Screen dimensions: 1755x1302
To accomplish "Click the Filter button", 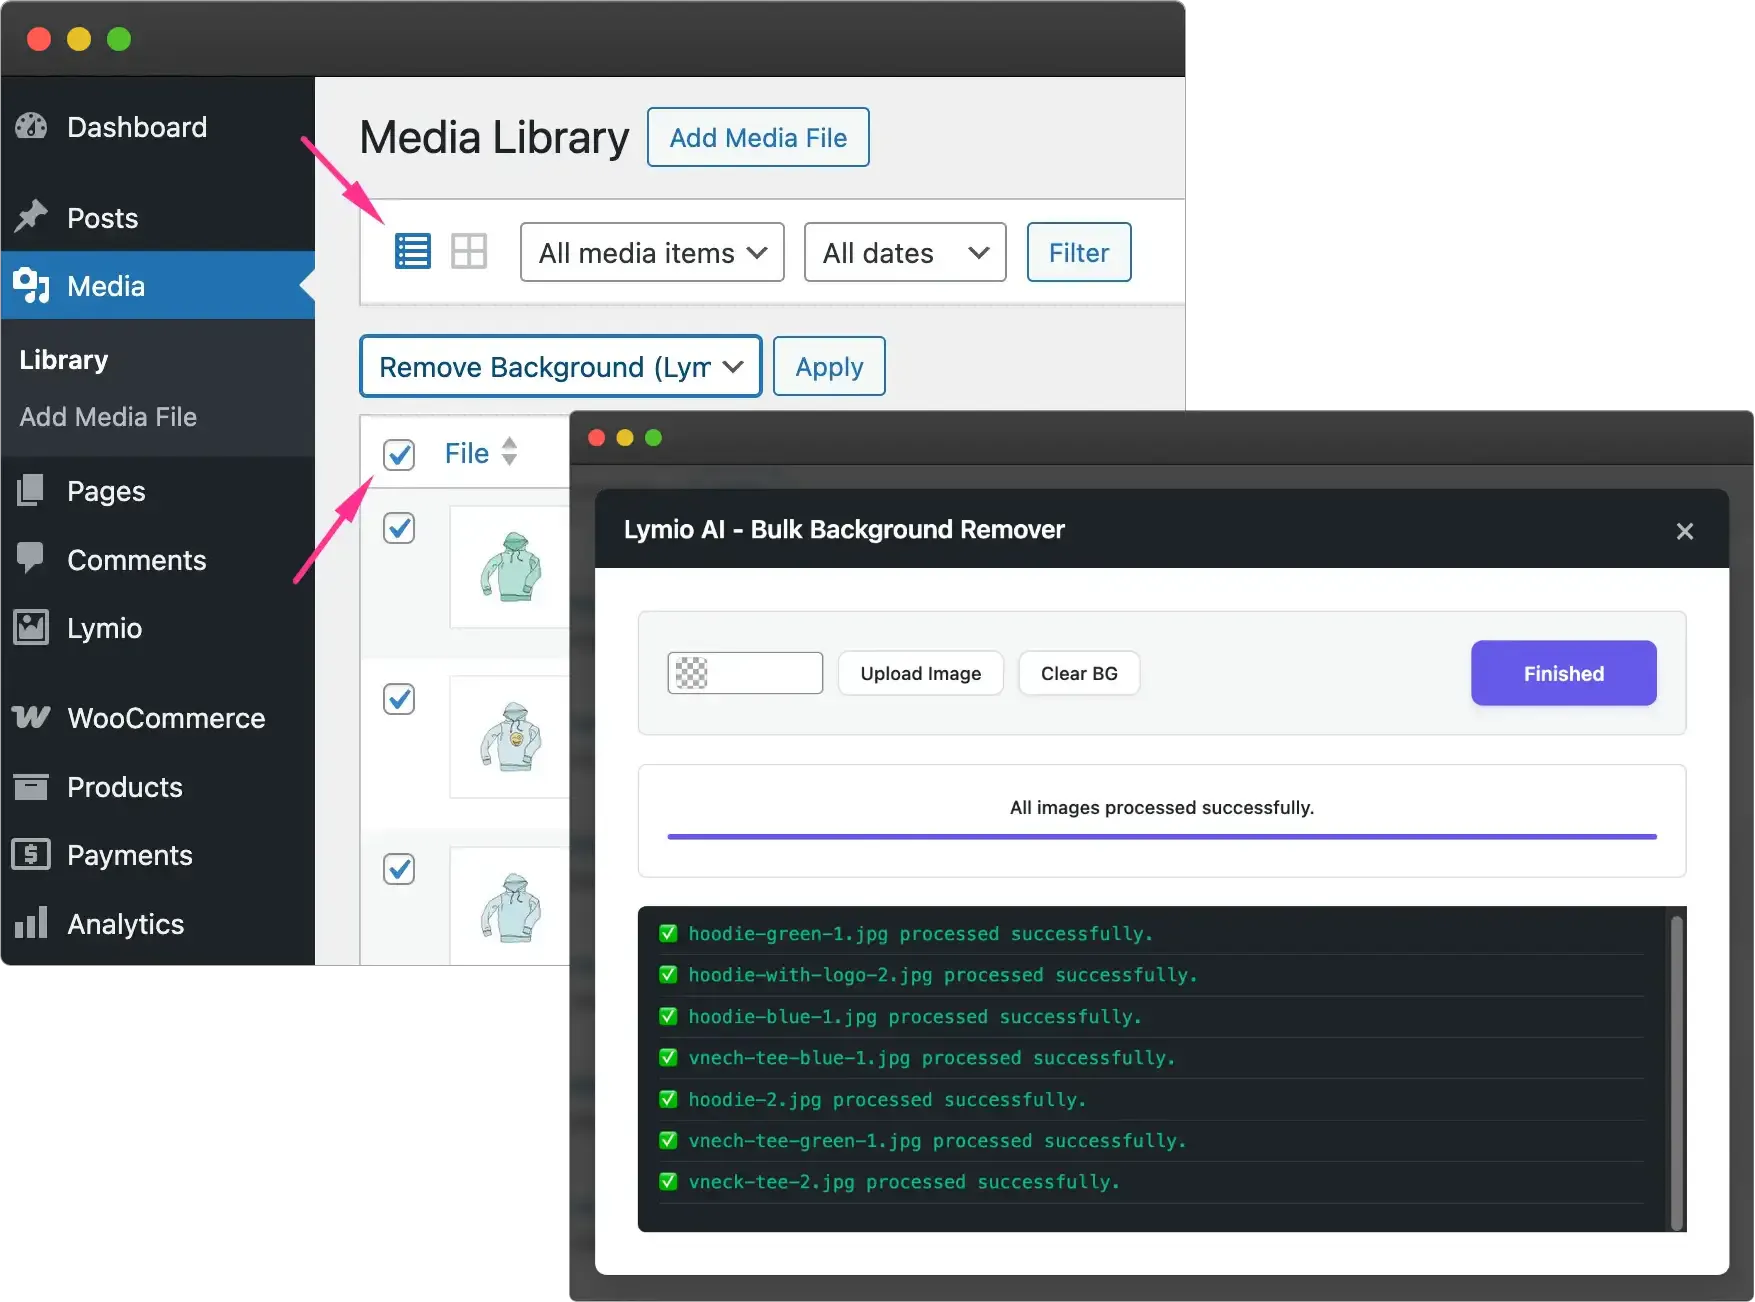I will pos(1079,253).
